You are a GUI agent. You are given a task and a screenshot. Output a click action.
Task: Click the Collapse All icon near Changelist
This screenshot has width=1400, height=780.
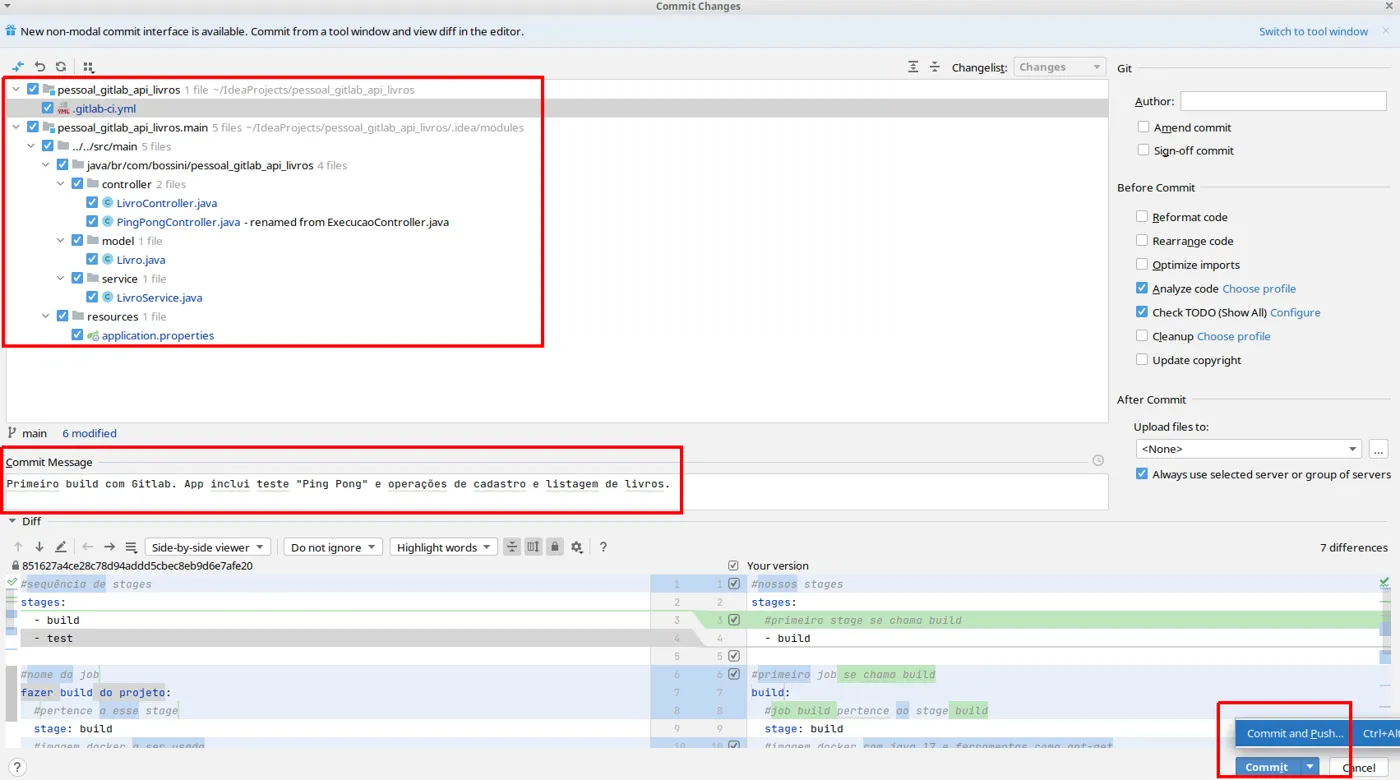[x=935, y=67]
